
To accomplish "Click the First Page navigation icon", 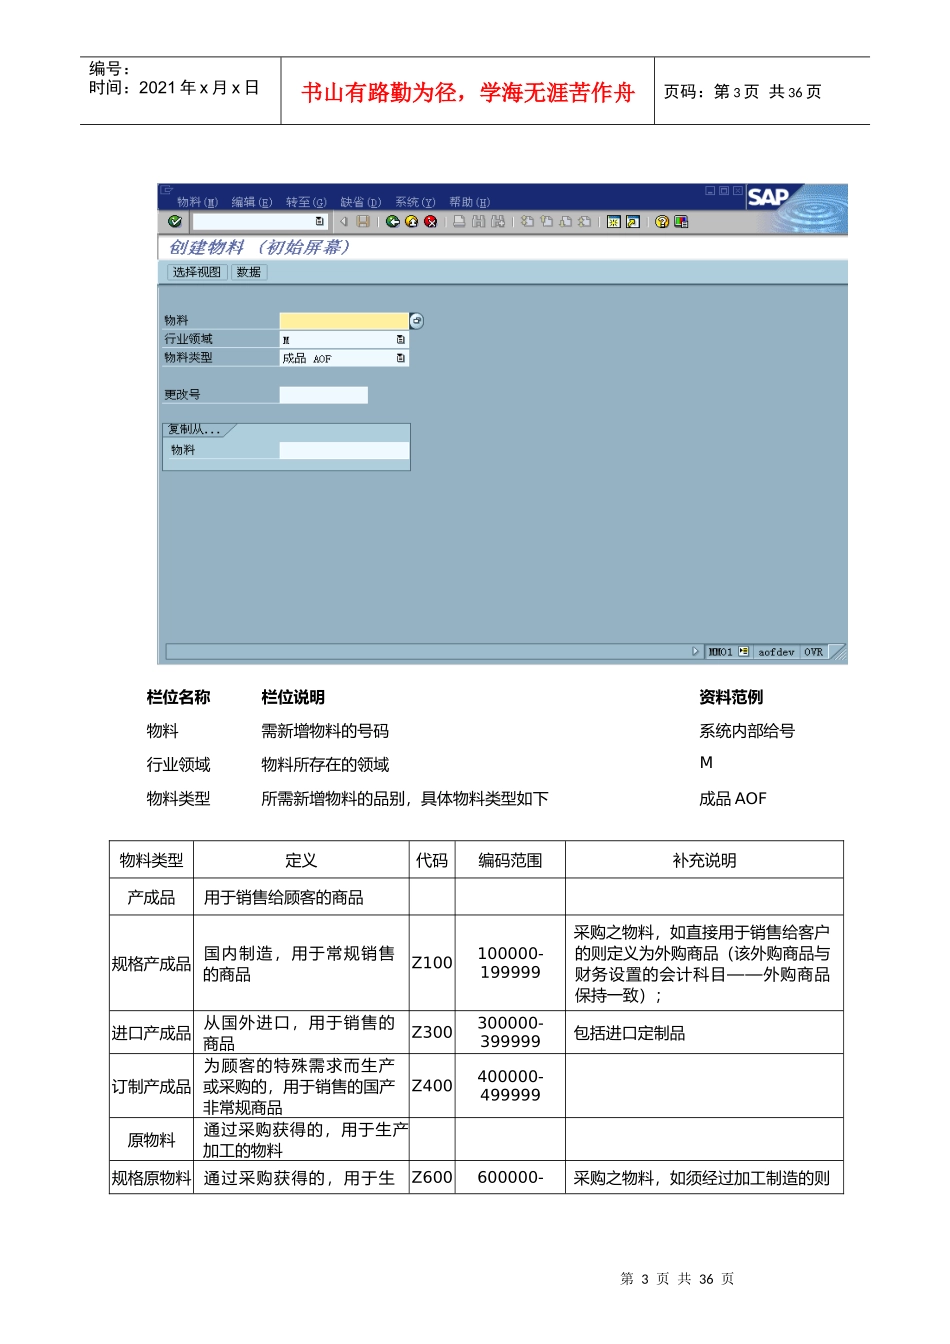I will pyautogui.click(x=527, y=221).
